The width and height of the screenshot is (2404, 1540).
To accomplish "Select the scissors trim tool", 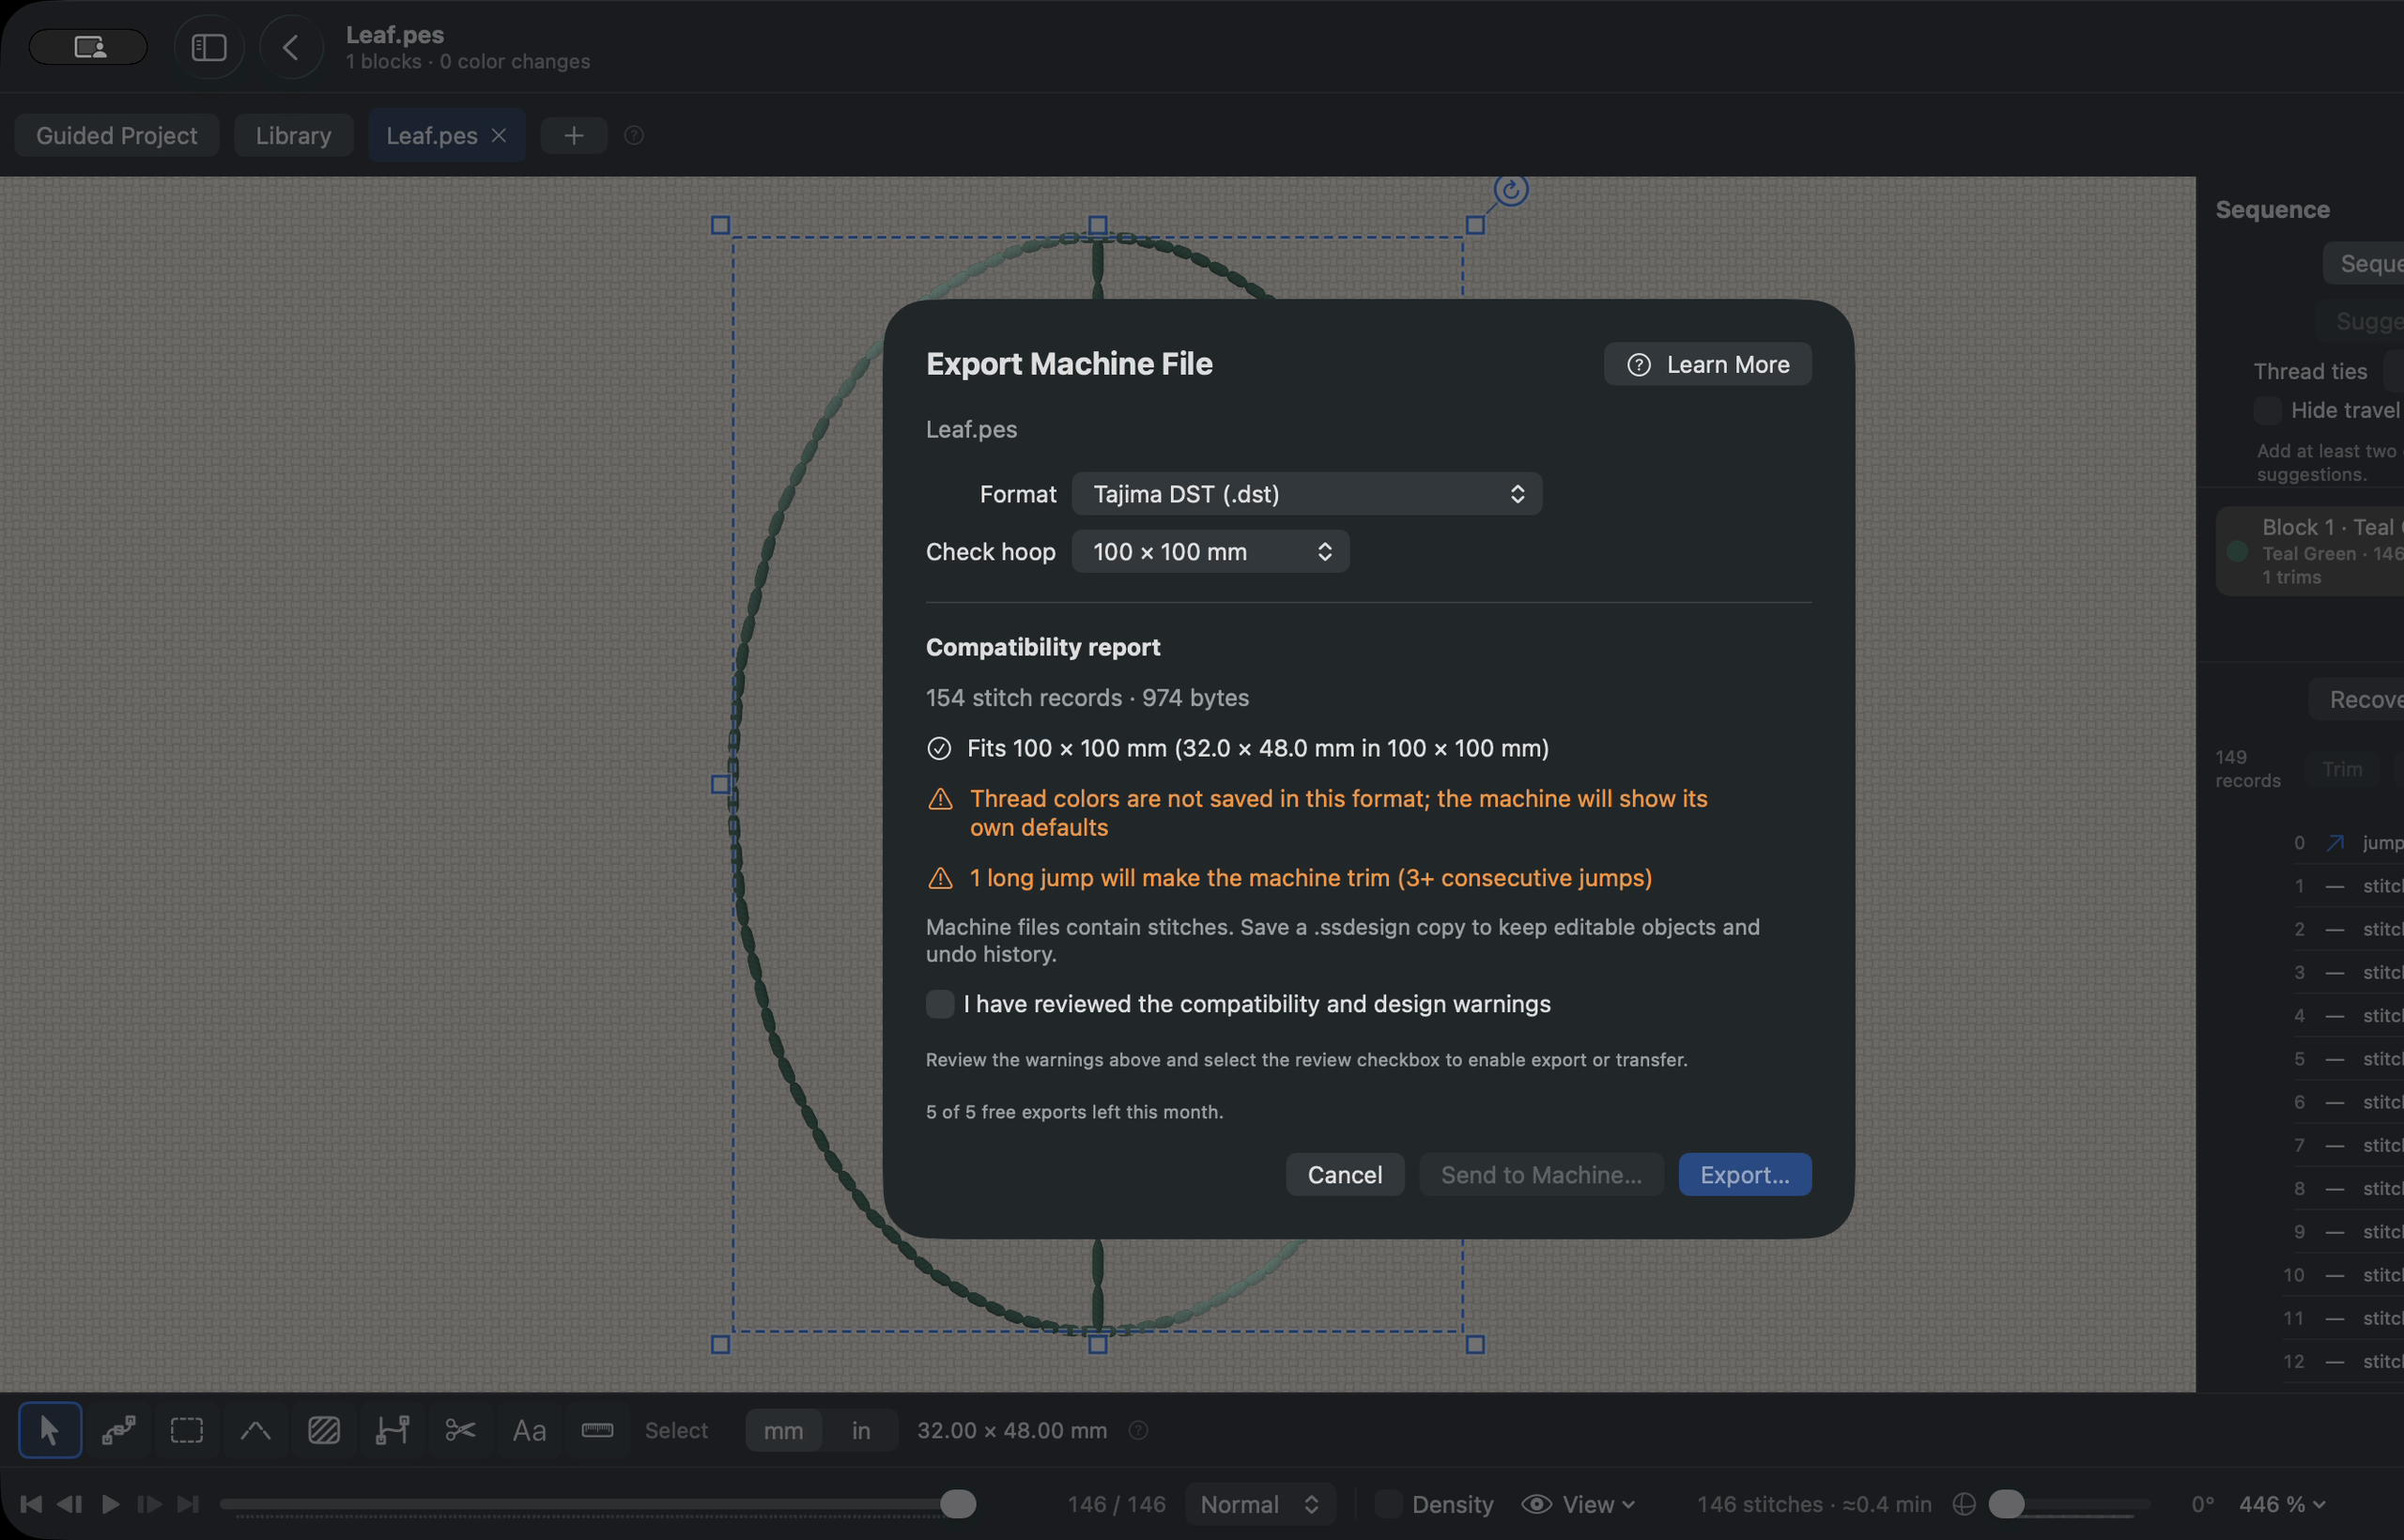I will [x=460, y=1430].
